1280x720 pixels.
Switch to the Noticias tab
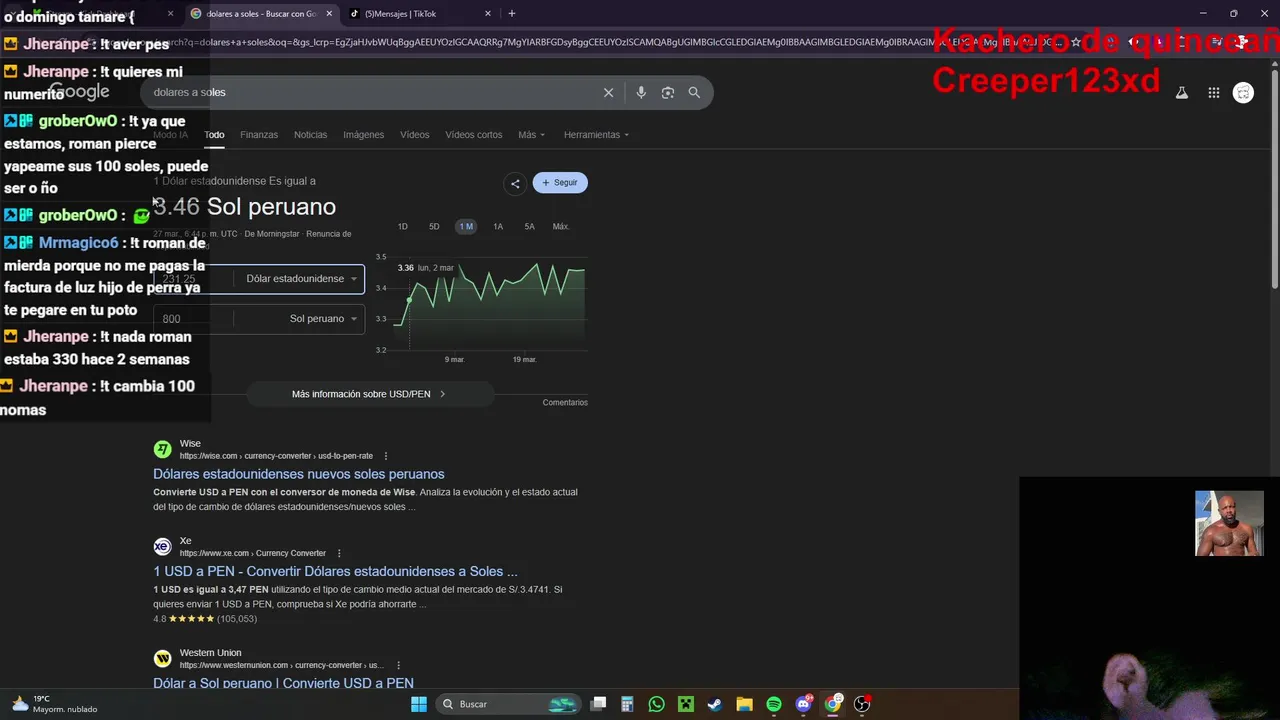point(310,135)
